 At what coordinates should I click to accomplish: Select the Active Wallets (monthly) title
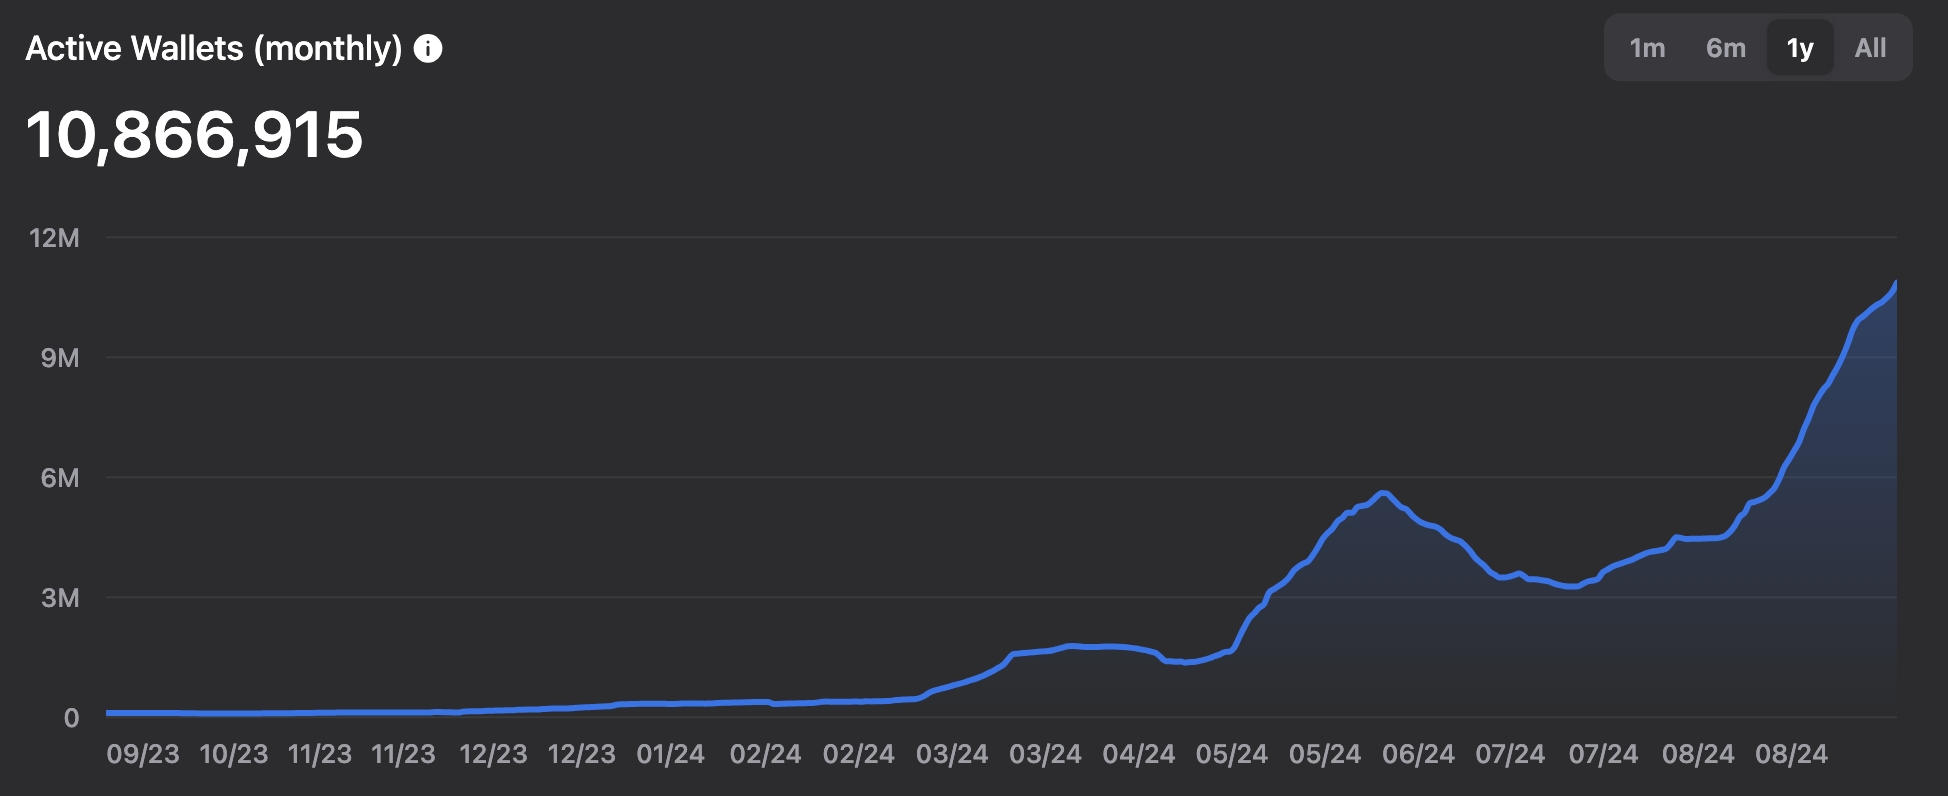tap(214, 48)
